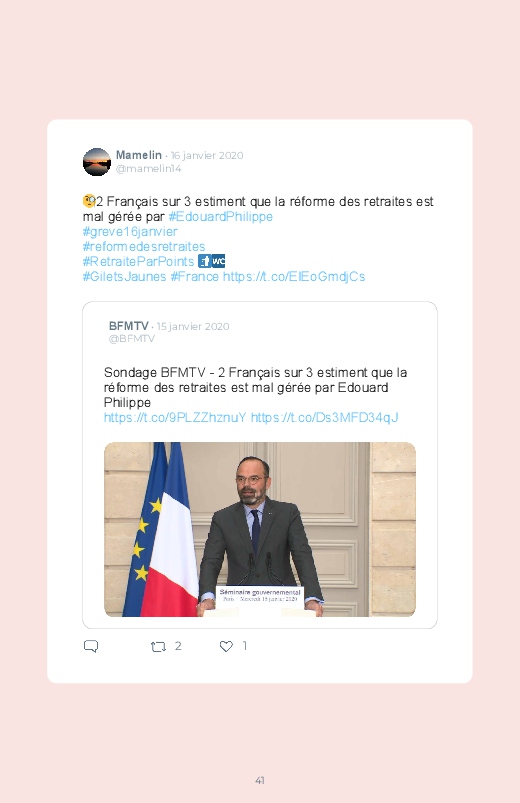Open the press conference photo thumbnail
The image size is (520, 803).
[x=260, y=529]
